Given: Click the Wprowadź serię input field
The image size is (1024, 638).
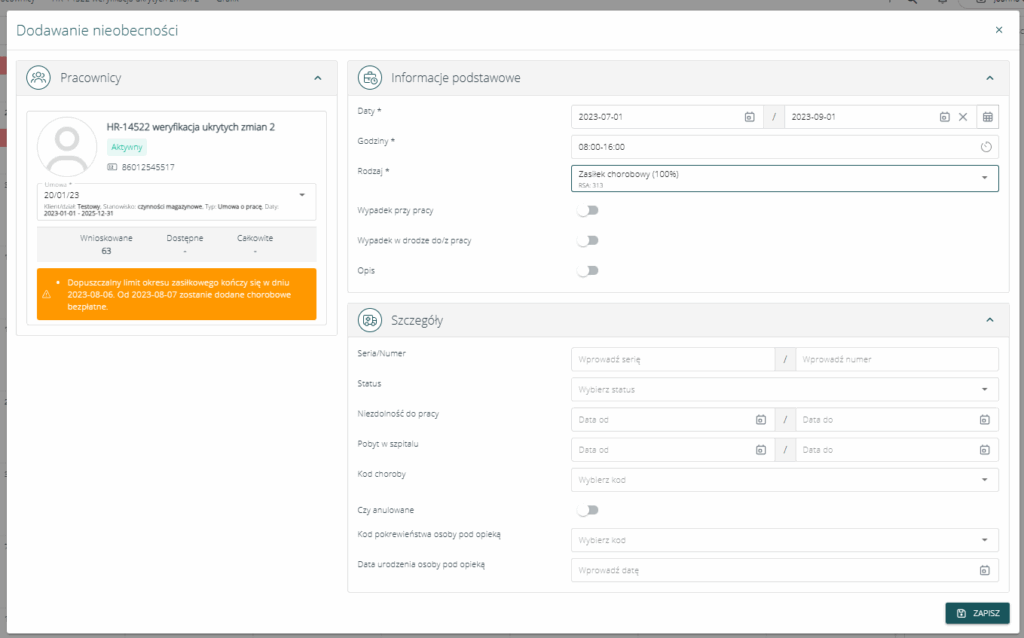Looking at the screenshot, I should click(x=672, y=359).
